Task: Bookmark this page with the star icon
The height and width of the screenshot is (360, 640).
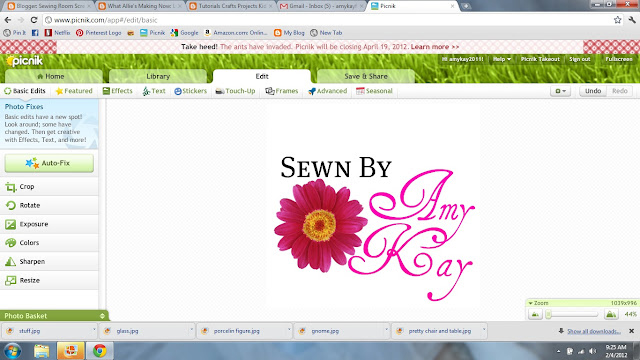Action: pos(618,20)
